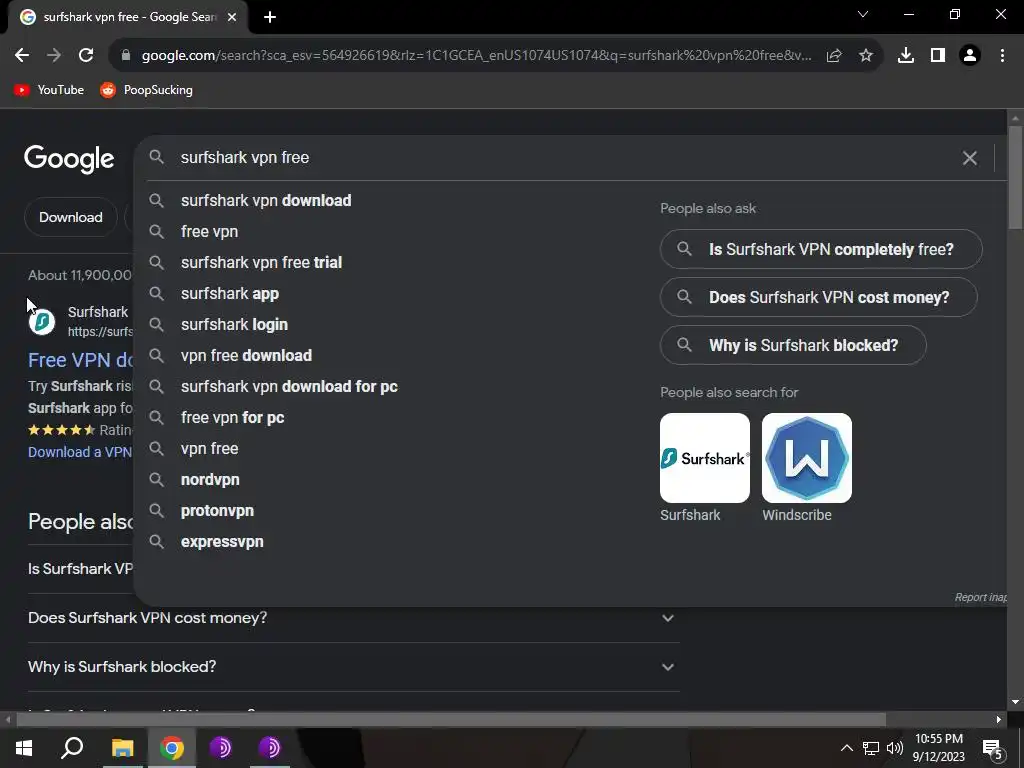Open the second purple Tor Browser taskbar icon
Viewport: 1024px width, 768px height.
point(269,748)
